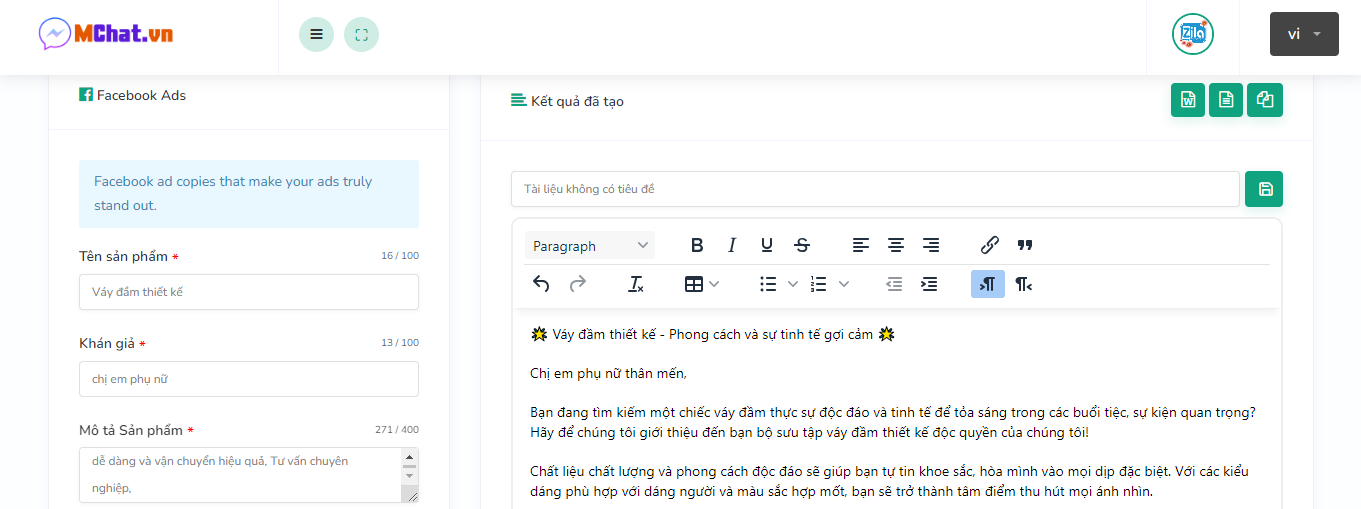Click the product description scrollbar up arrow
1361x509 pixels.
tap(408, 457)
